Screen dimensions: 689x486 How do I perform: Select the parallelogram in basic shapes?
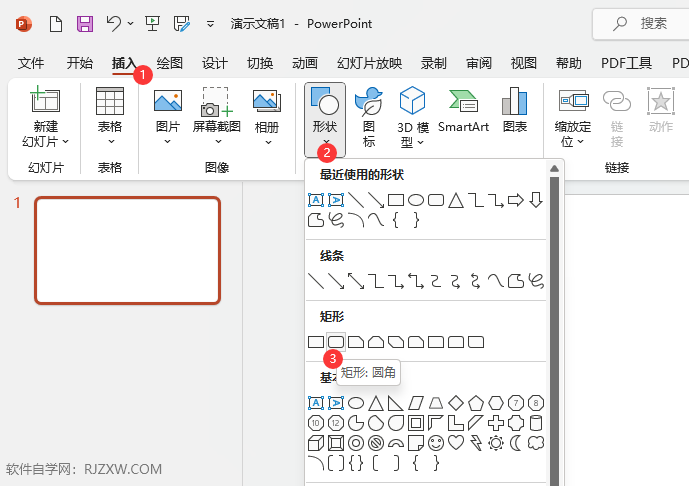tap(416, 403)
